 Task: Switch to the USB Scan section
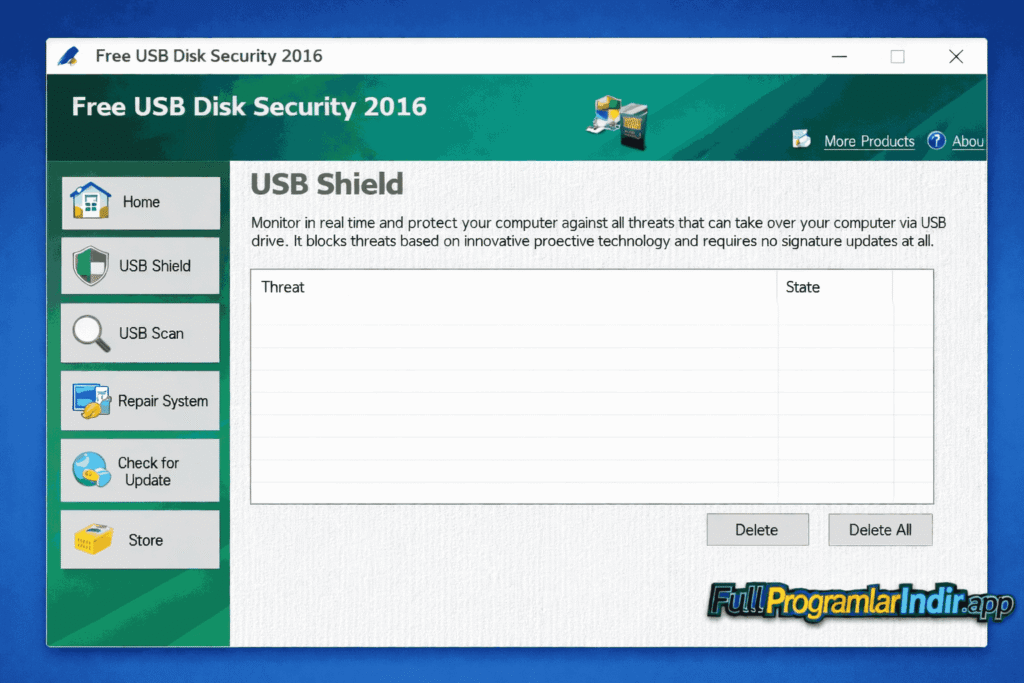point(140,333)
